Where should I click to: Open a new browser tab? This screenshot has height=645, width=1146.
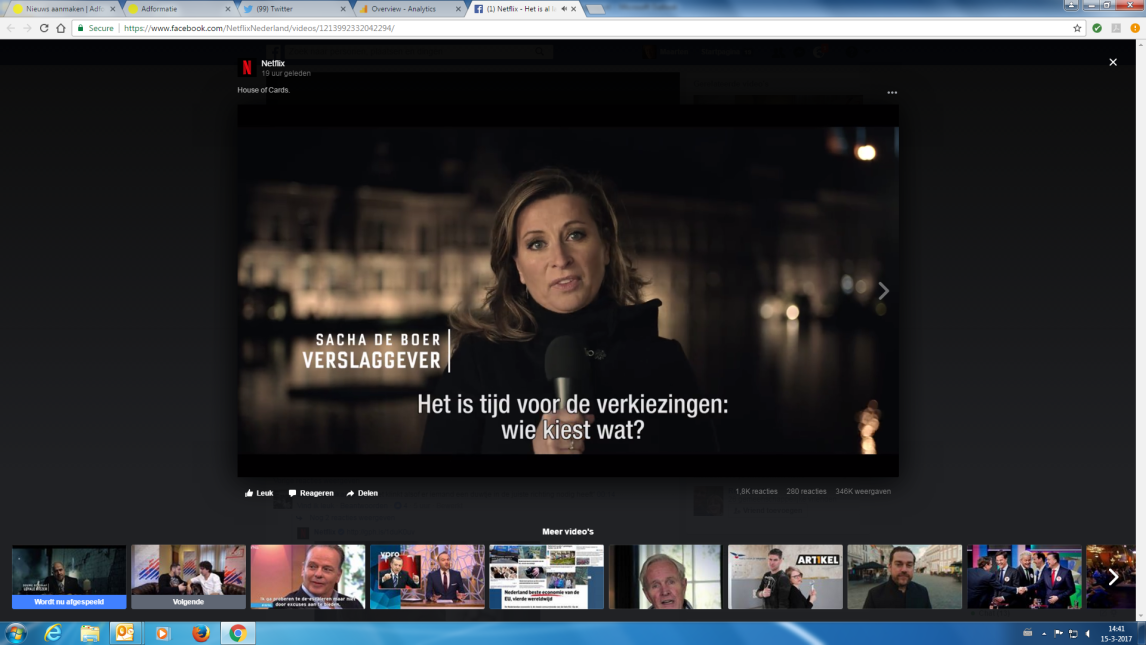pyautogui.click(x=595, y=9)
